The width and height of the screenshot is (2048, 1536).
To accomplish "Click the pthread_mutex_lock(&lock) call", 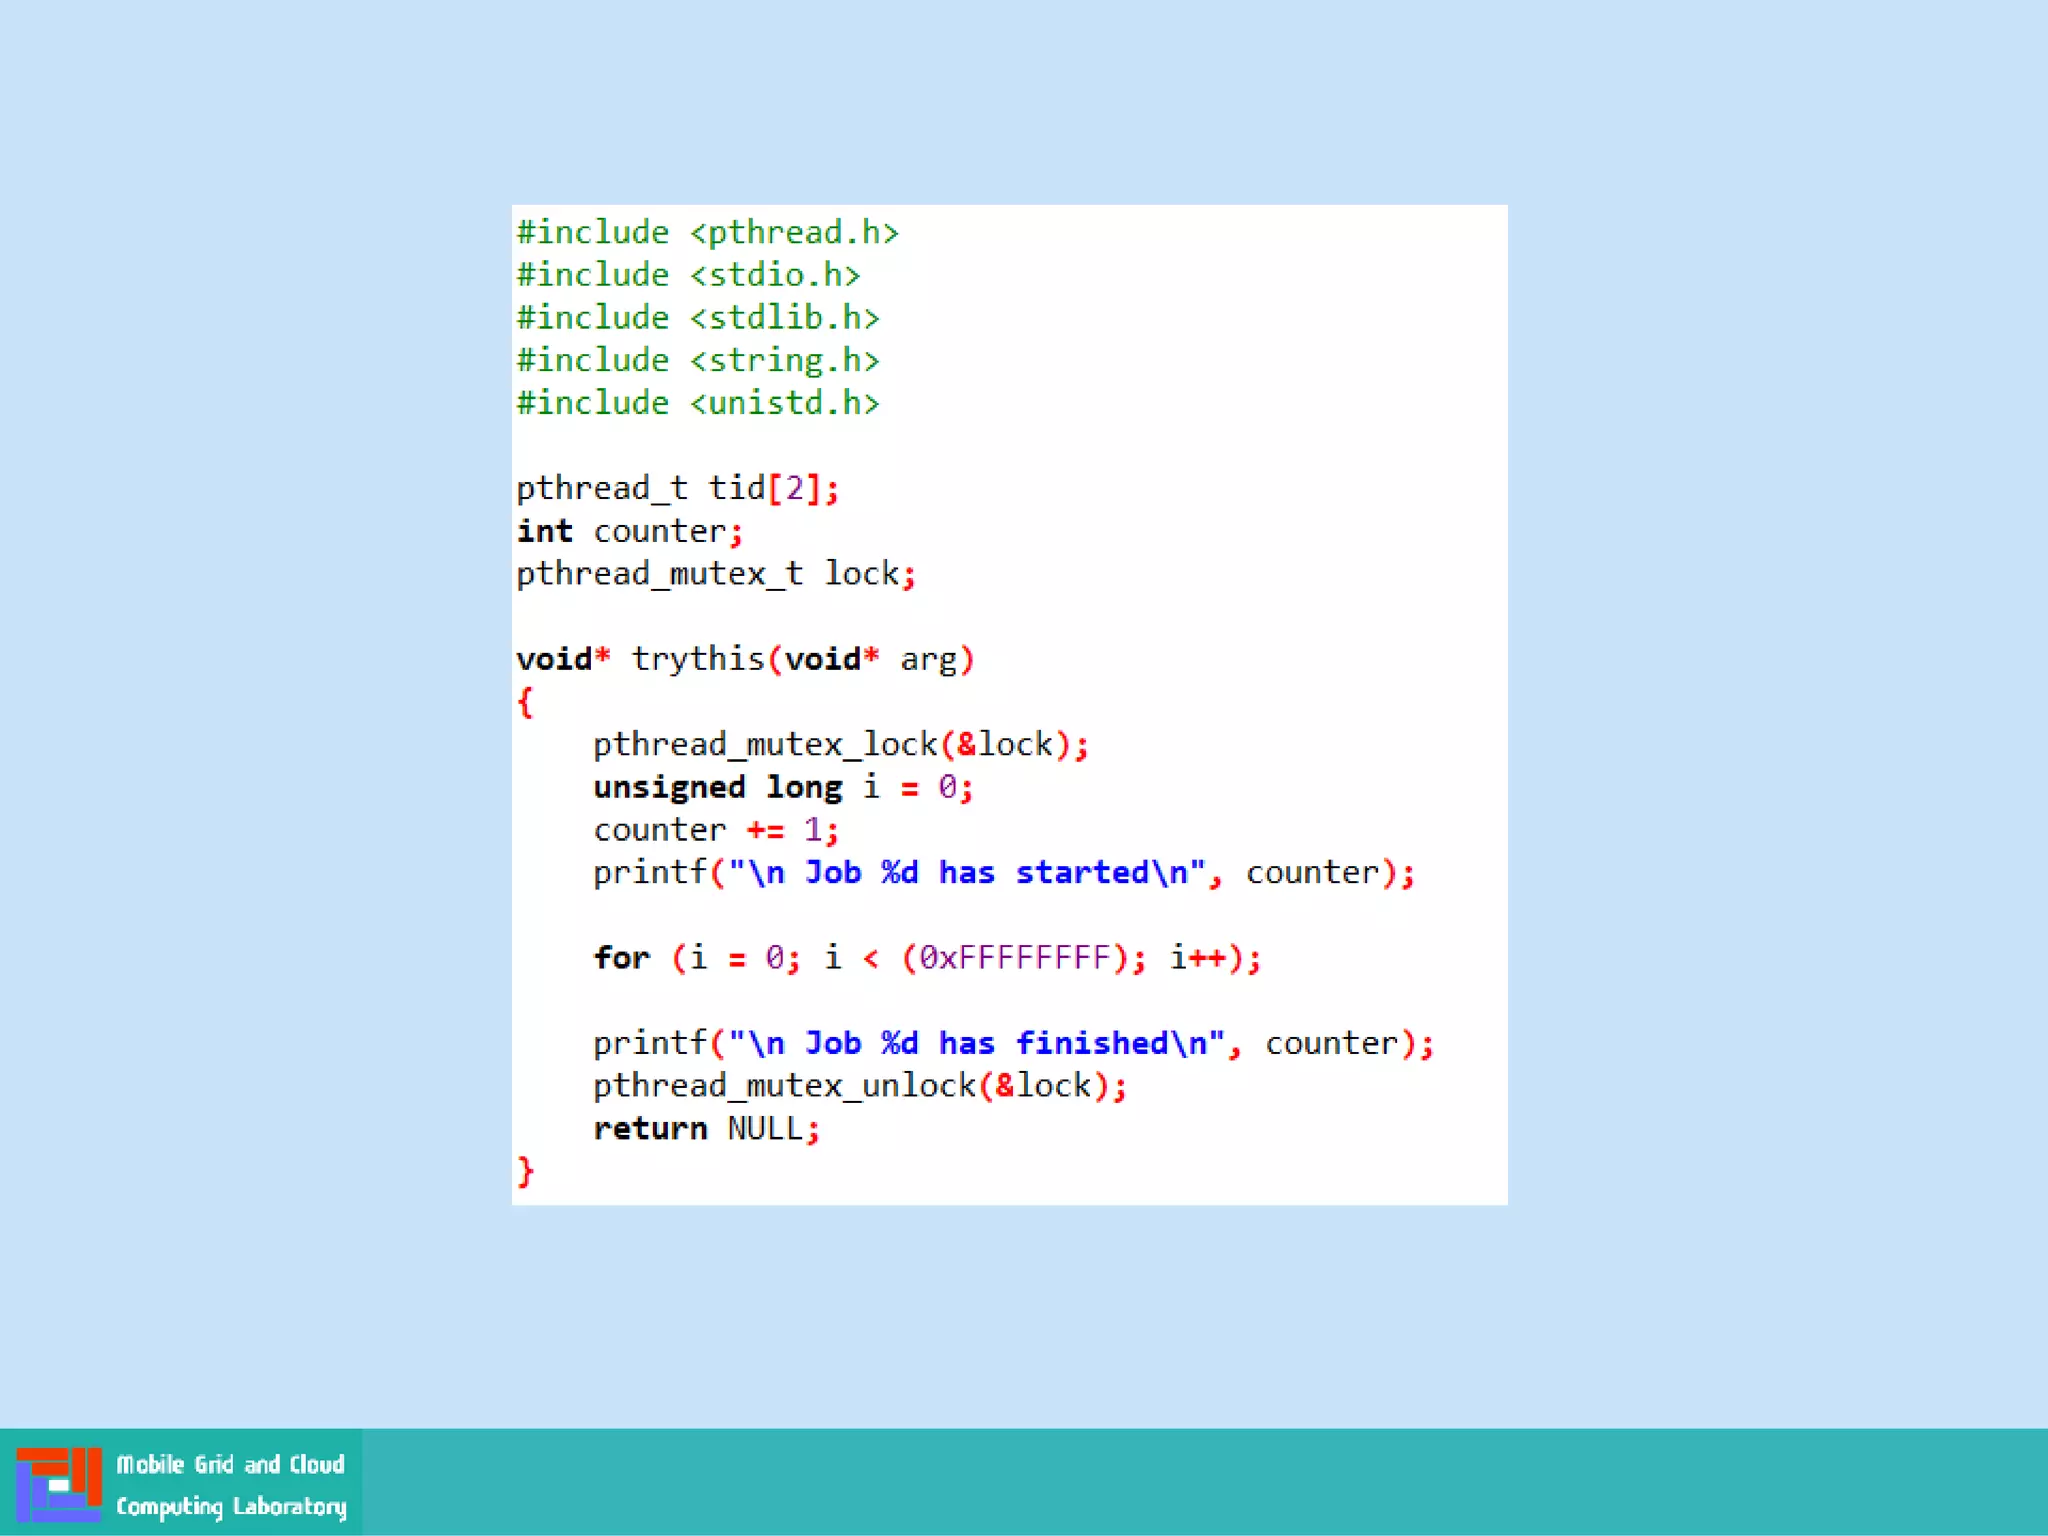I will tap(840, 745).
